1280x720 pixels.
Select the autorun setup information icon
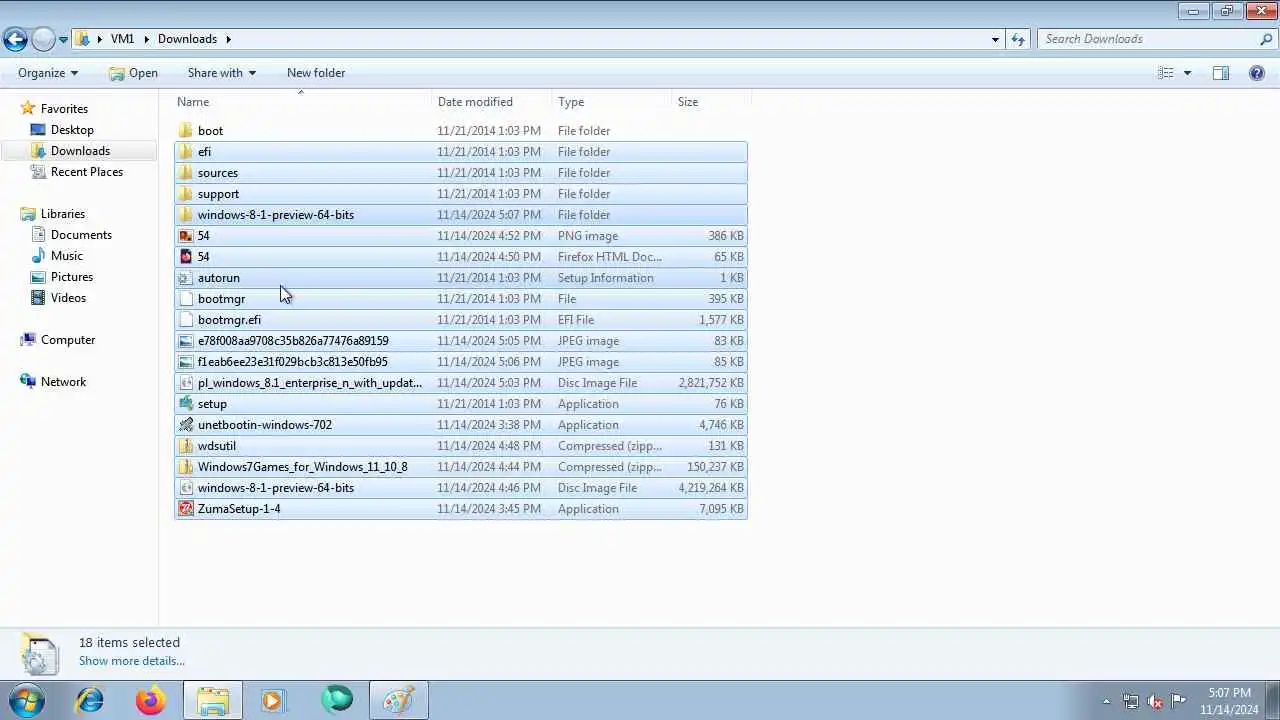coord(186,278)
